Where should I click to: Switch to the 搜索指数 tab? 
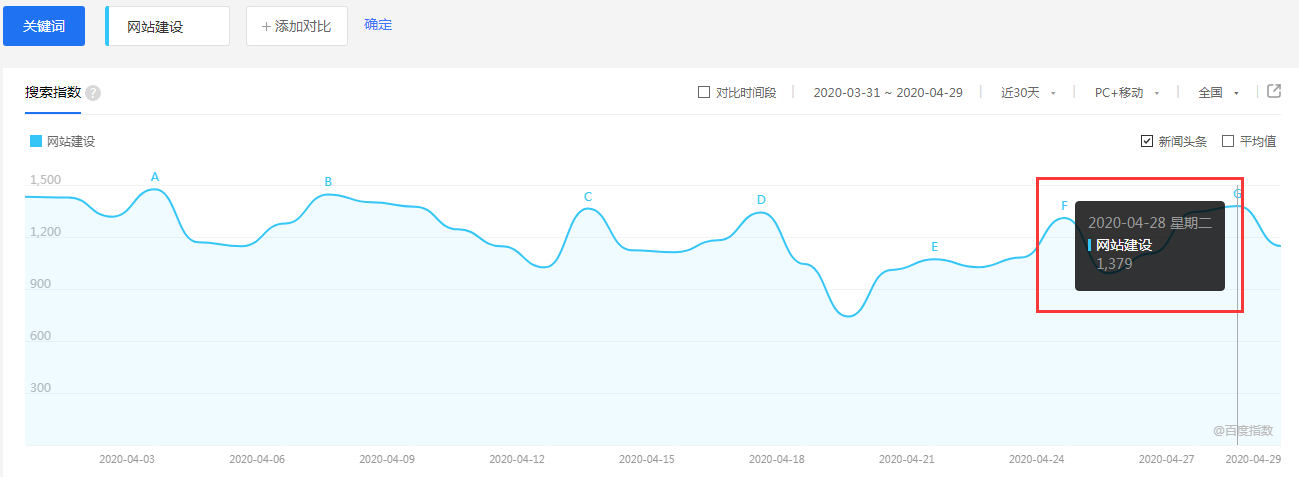tap(53, 92)
